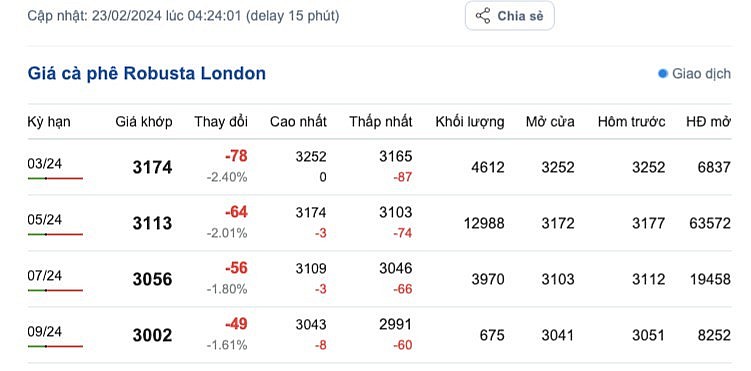Click the price range bar under 09/24
This screenshot has width=751, height=371.
tap(55, 346)
